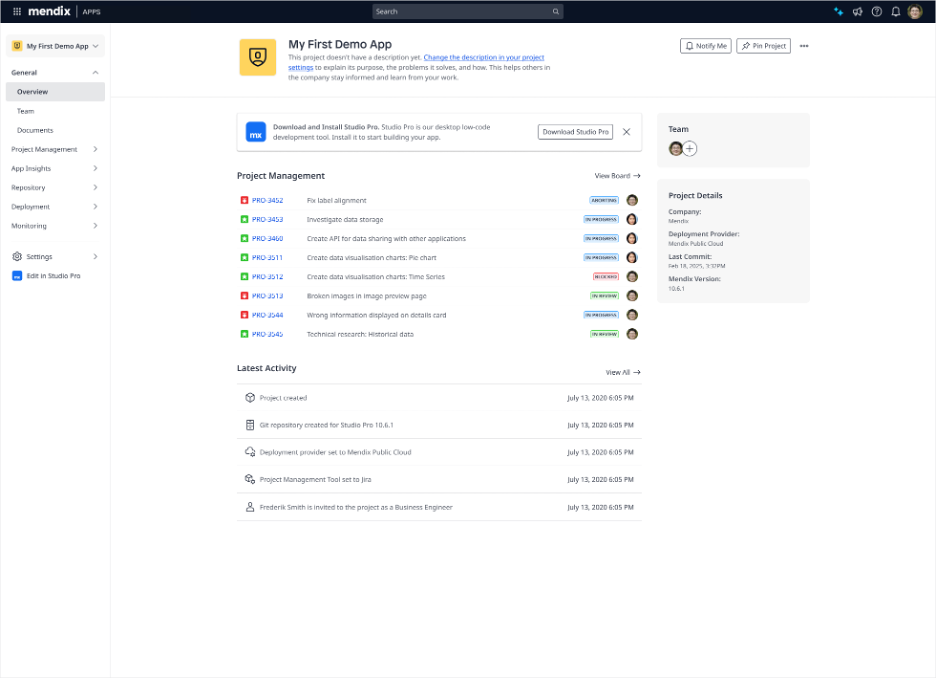Click the user profile avatar in header
The width and height of the screenshot is (936, 678).
coord(915,12)
